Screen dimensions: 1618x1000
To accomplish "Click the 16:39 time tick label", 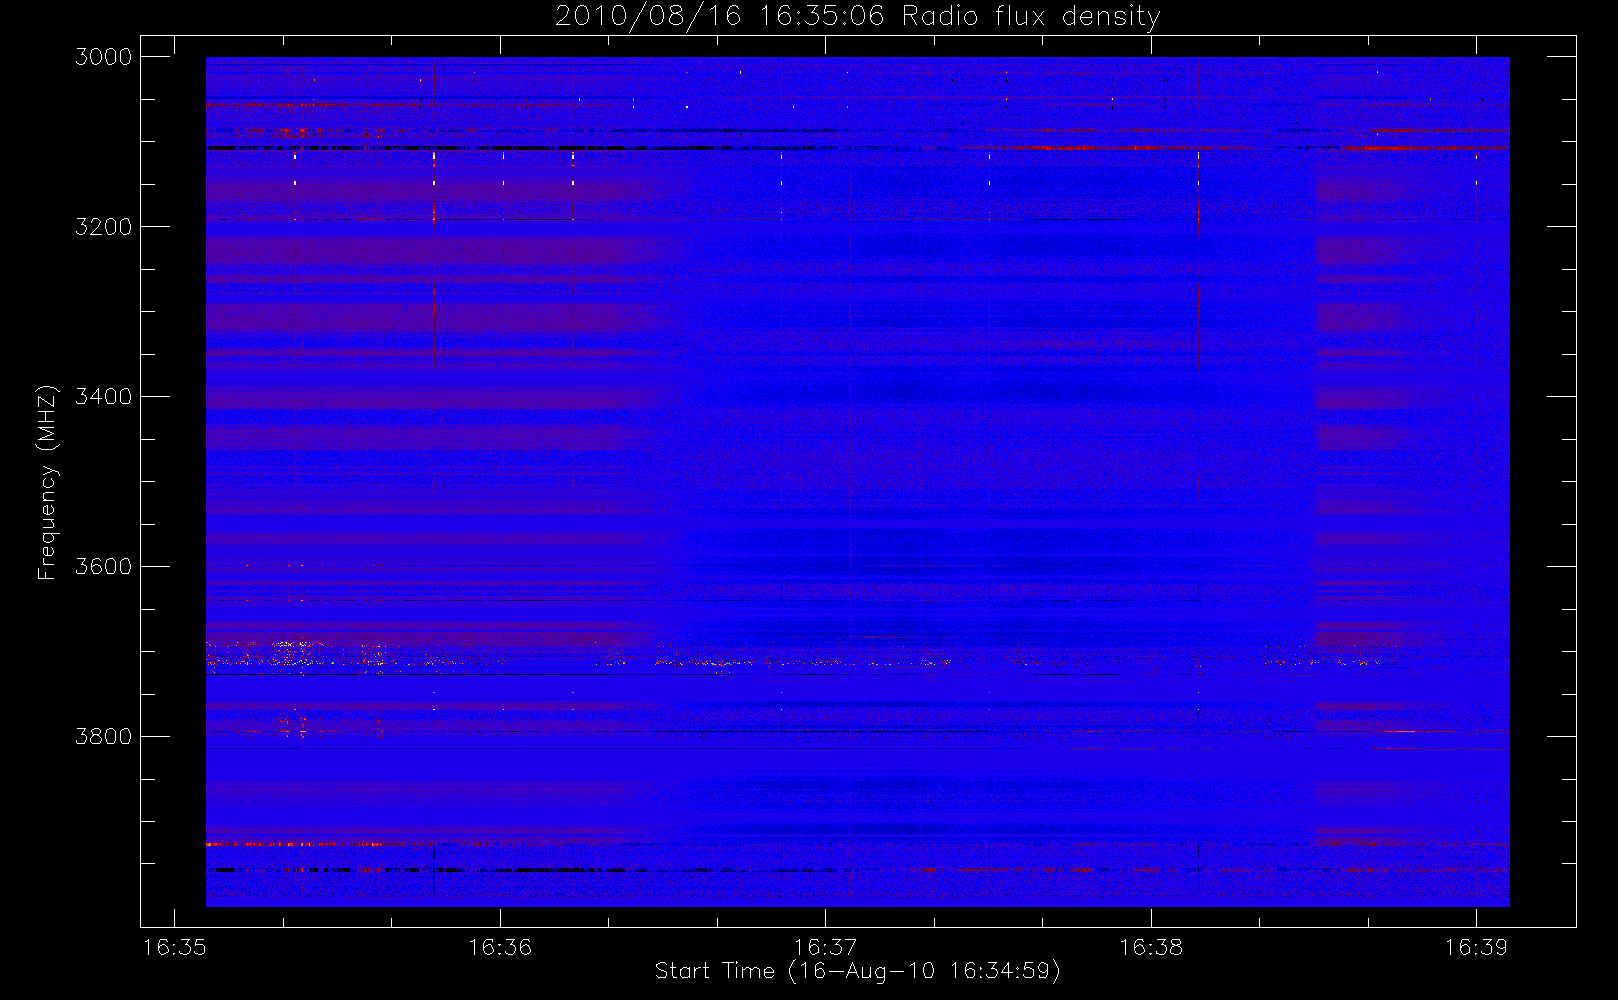I will 1476,946.
